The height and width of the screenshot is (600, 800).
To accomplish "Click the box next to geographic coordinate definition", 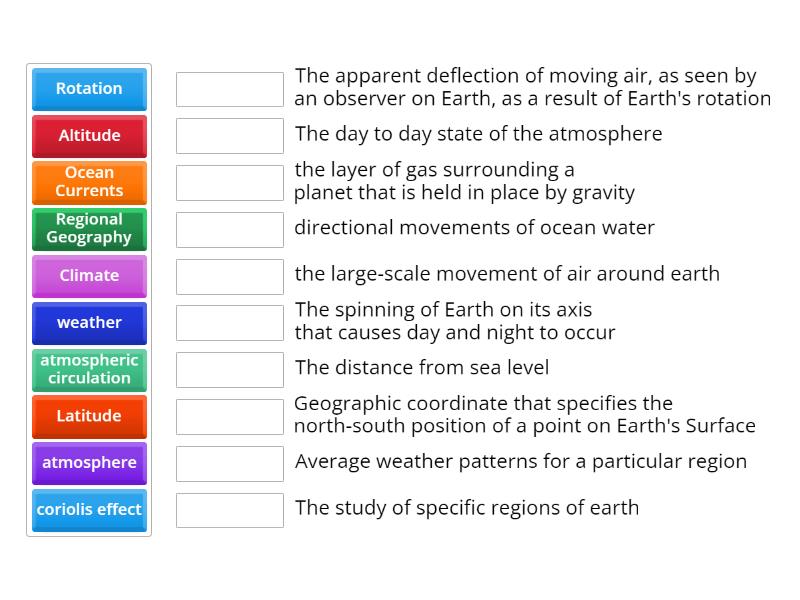I will 229,416.
